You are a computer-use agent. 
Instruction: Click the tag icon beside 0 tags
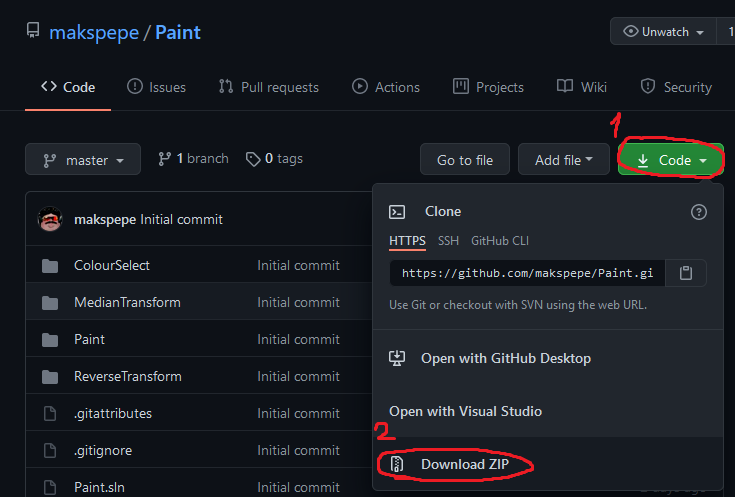(x=253, y=159)
